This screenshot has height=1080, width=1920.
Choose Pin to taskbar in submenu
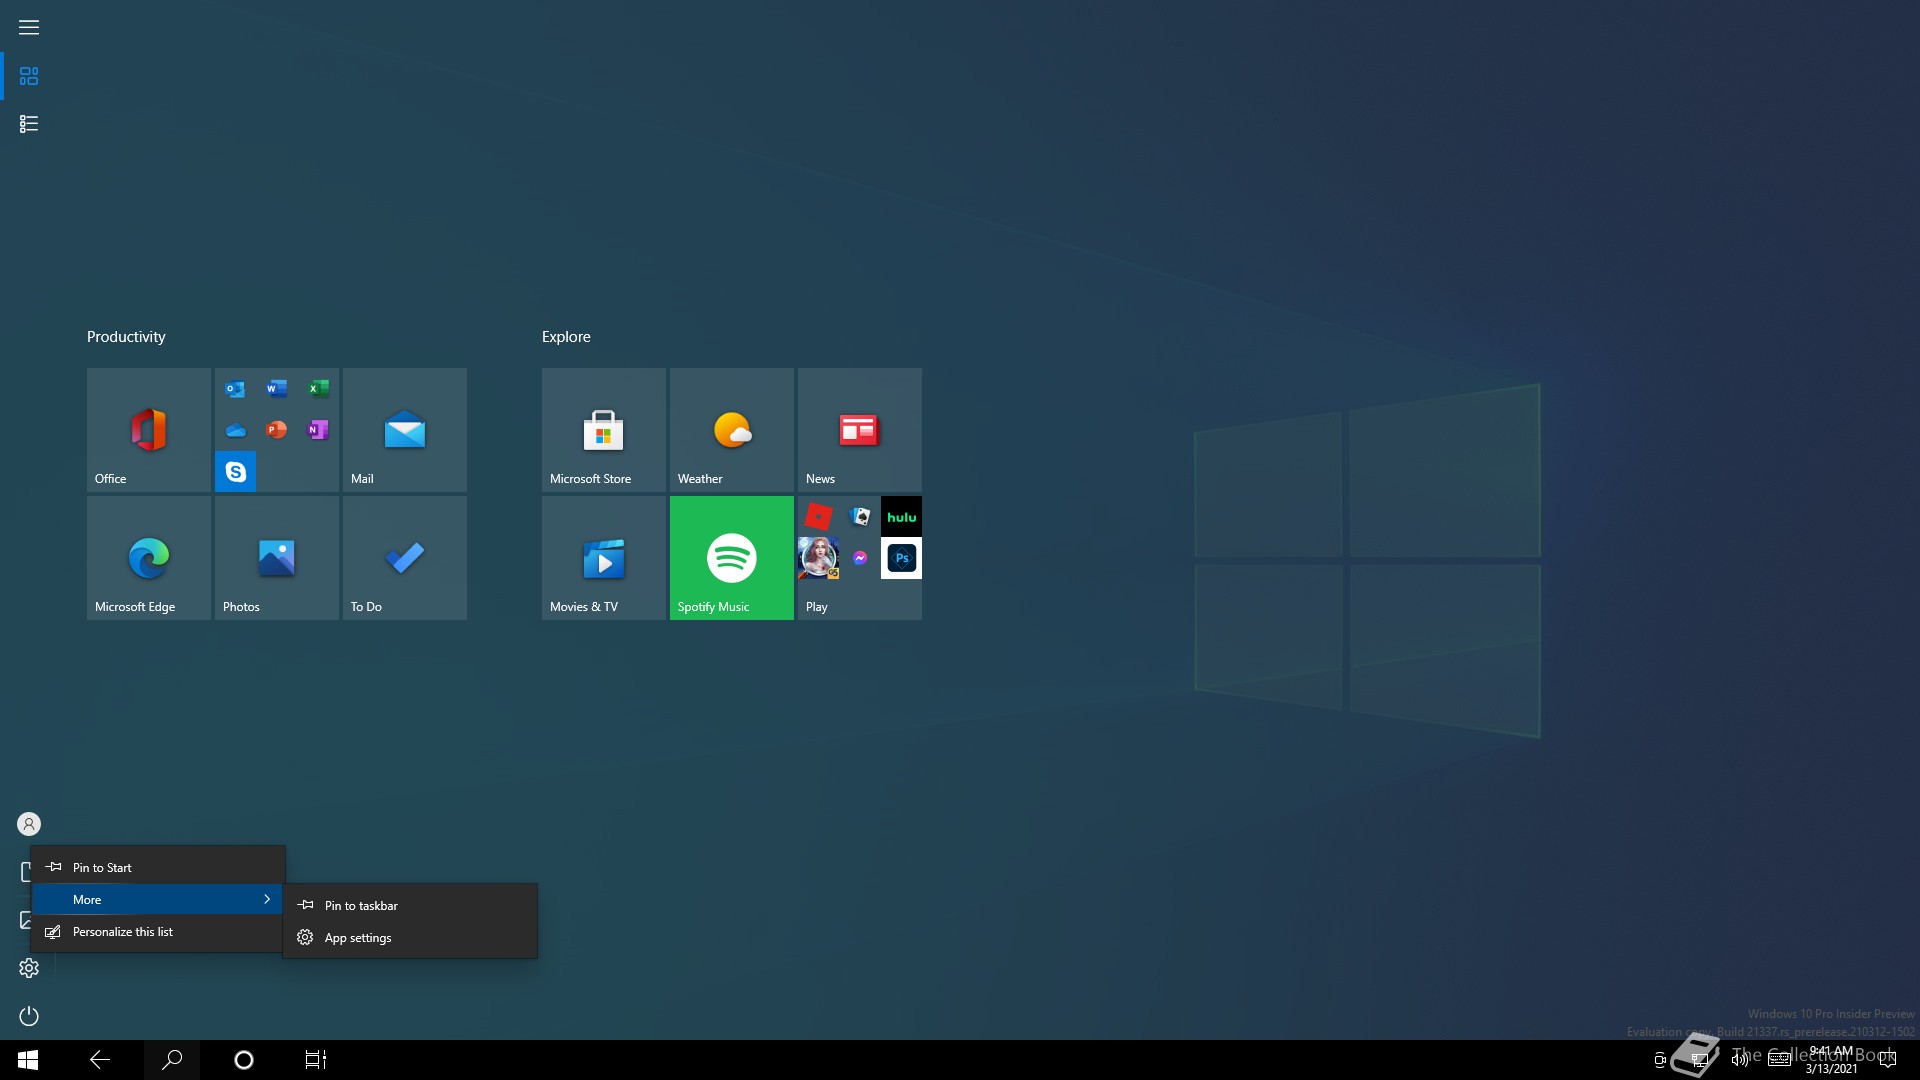(410, 905)
